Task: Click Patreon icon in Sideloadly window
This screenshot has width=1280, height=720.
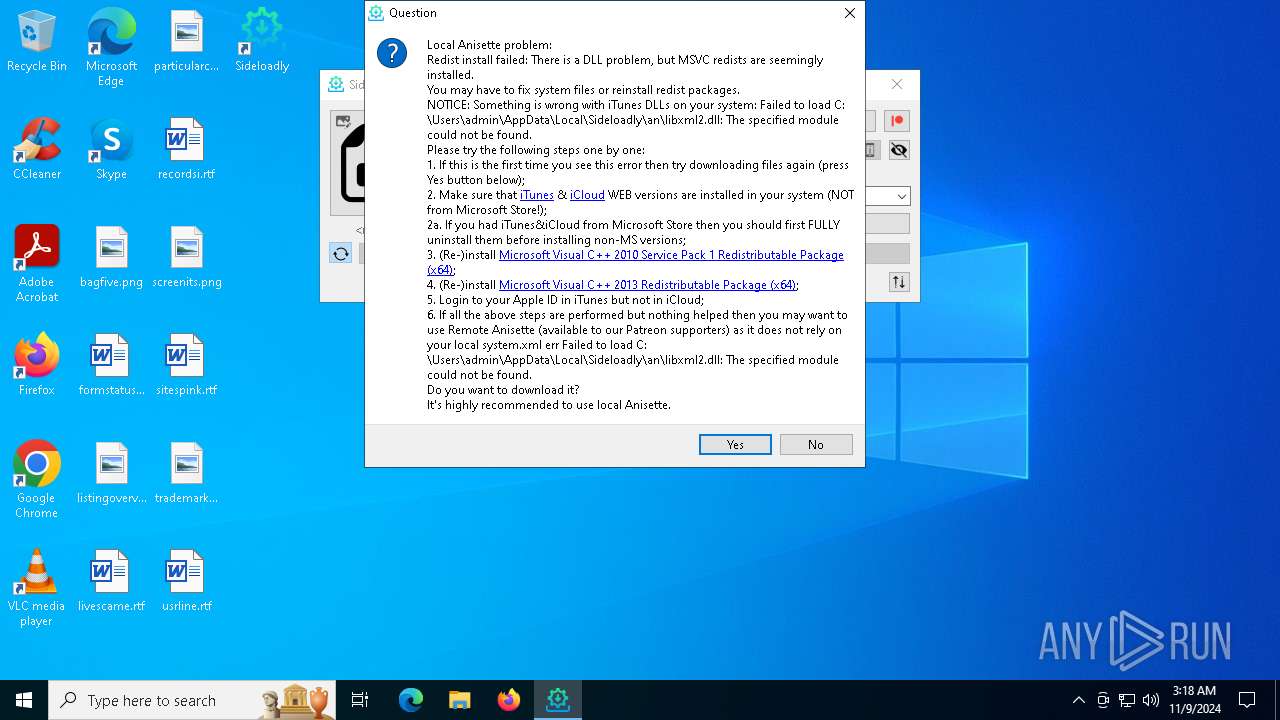Action: coord(897,121)
